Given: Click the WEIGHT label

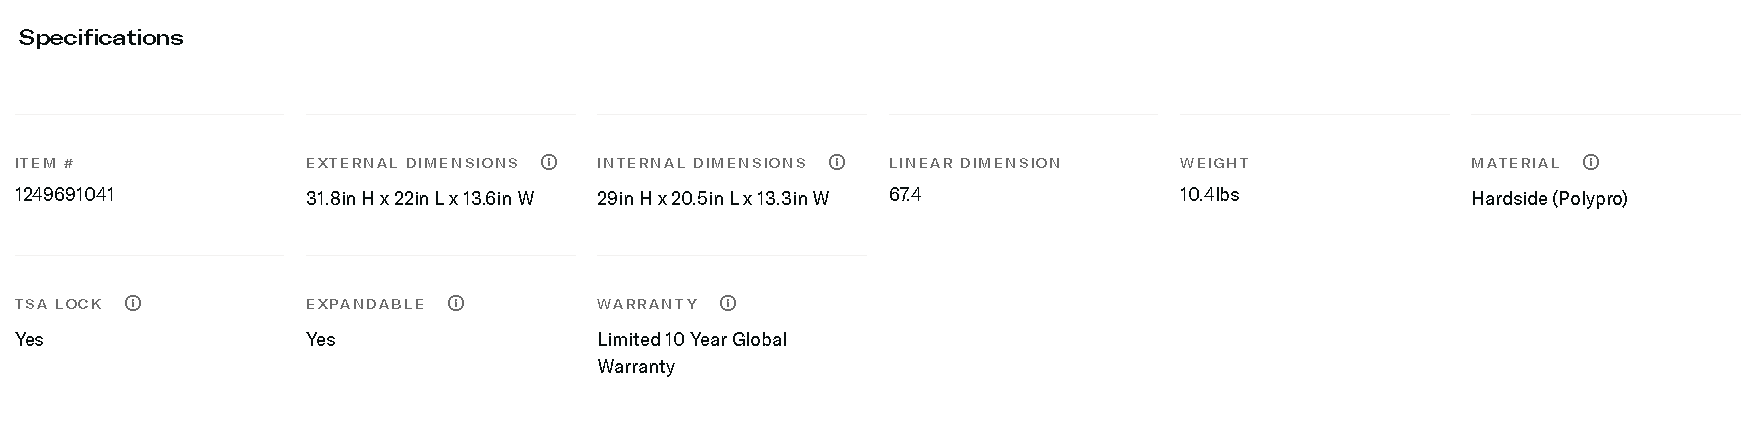Looking at the screenshot, I should (x=1214, y=163).
